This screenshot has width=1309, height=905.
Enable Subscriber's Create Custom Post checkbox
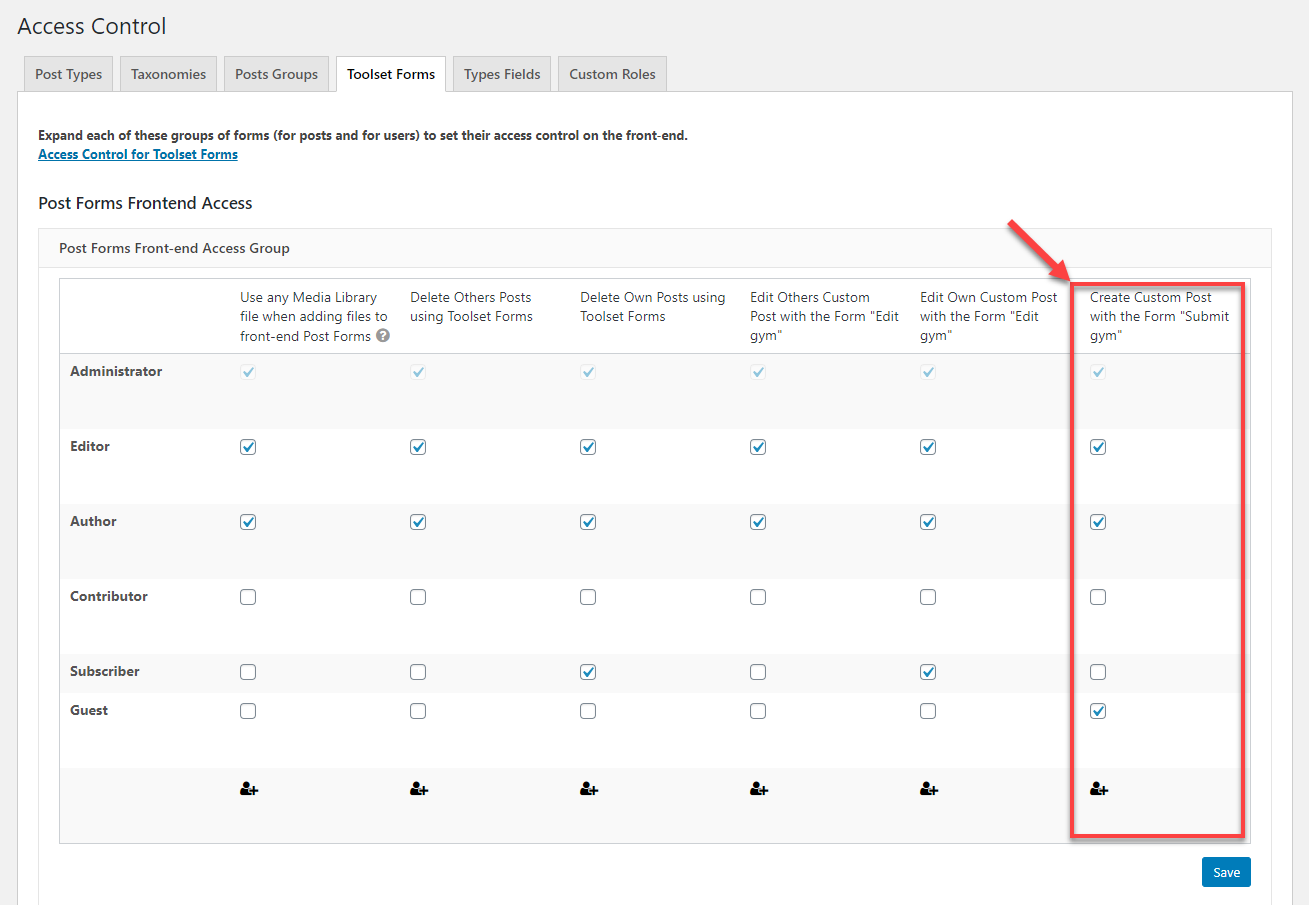click(1098, 671)
